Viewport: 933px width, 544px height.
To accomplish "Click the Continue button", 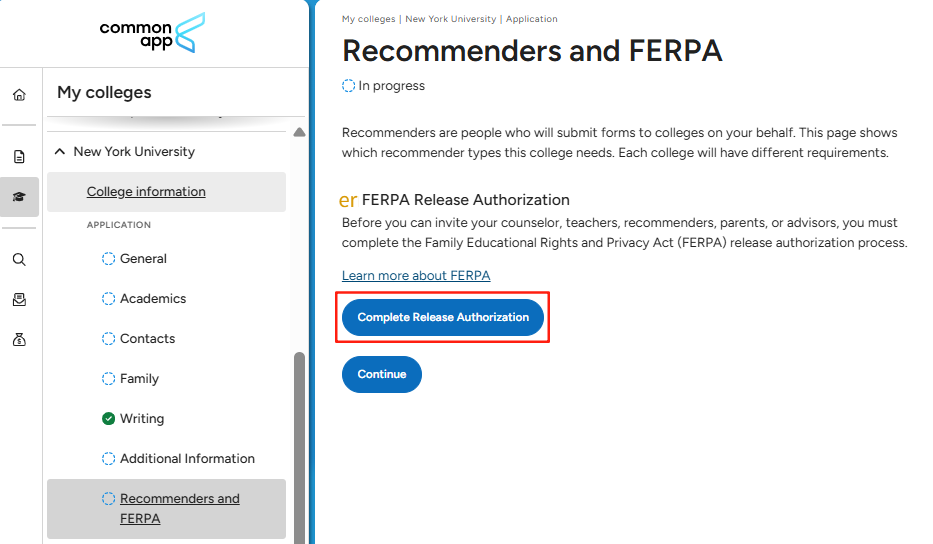I will click(382, 374).
